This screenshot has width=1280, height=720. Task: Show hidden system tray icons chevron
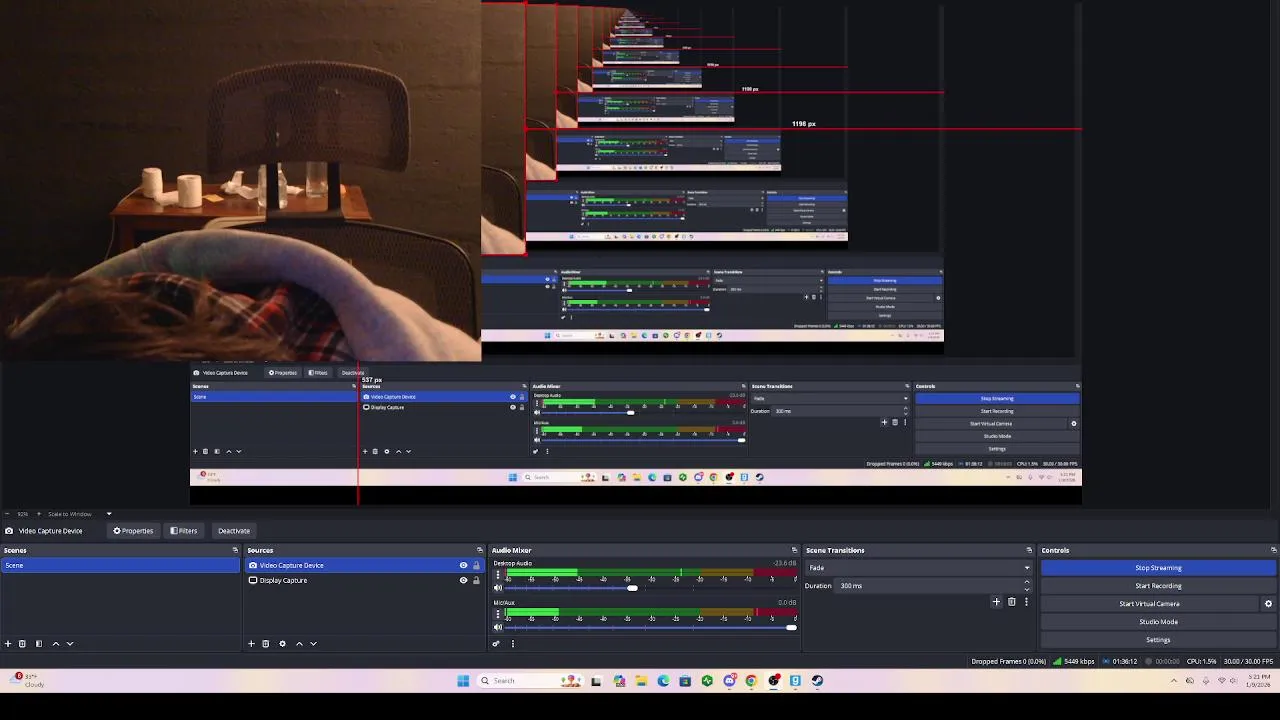click(x=1174, y=681)
